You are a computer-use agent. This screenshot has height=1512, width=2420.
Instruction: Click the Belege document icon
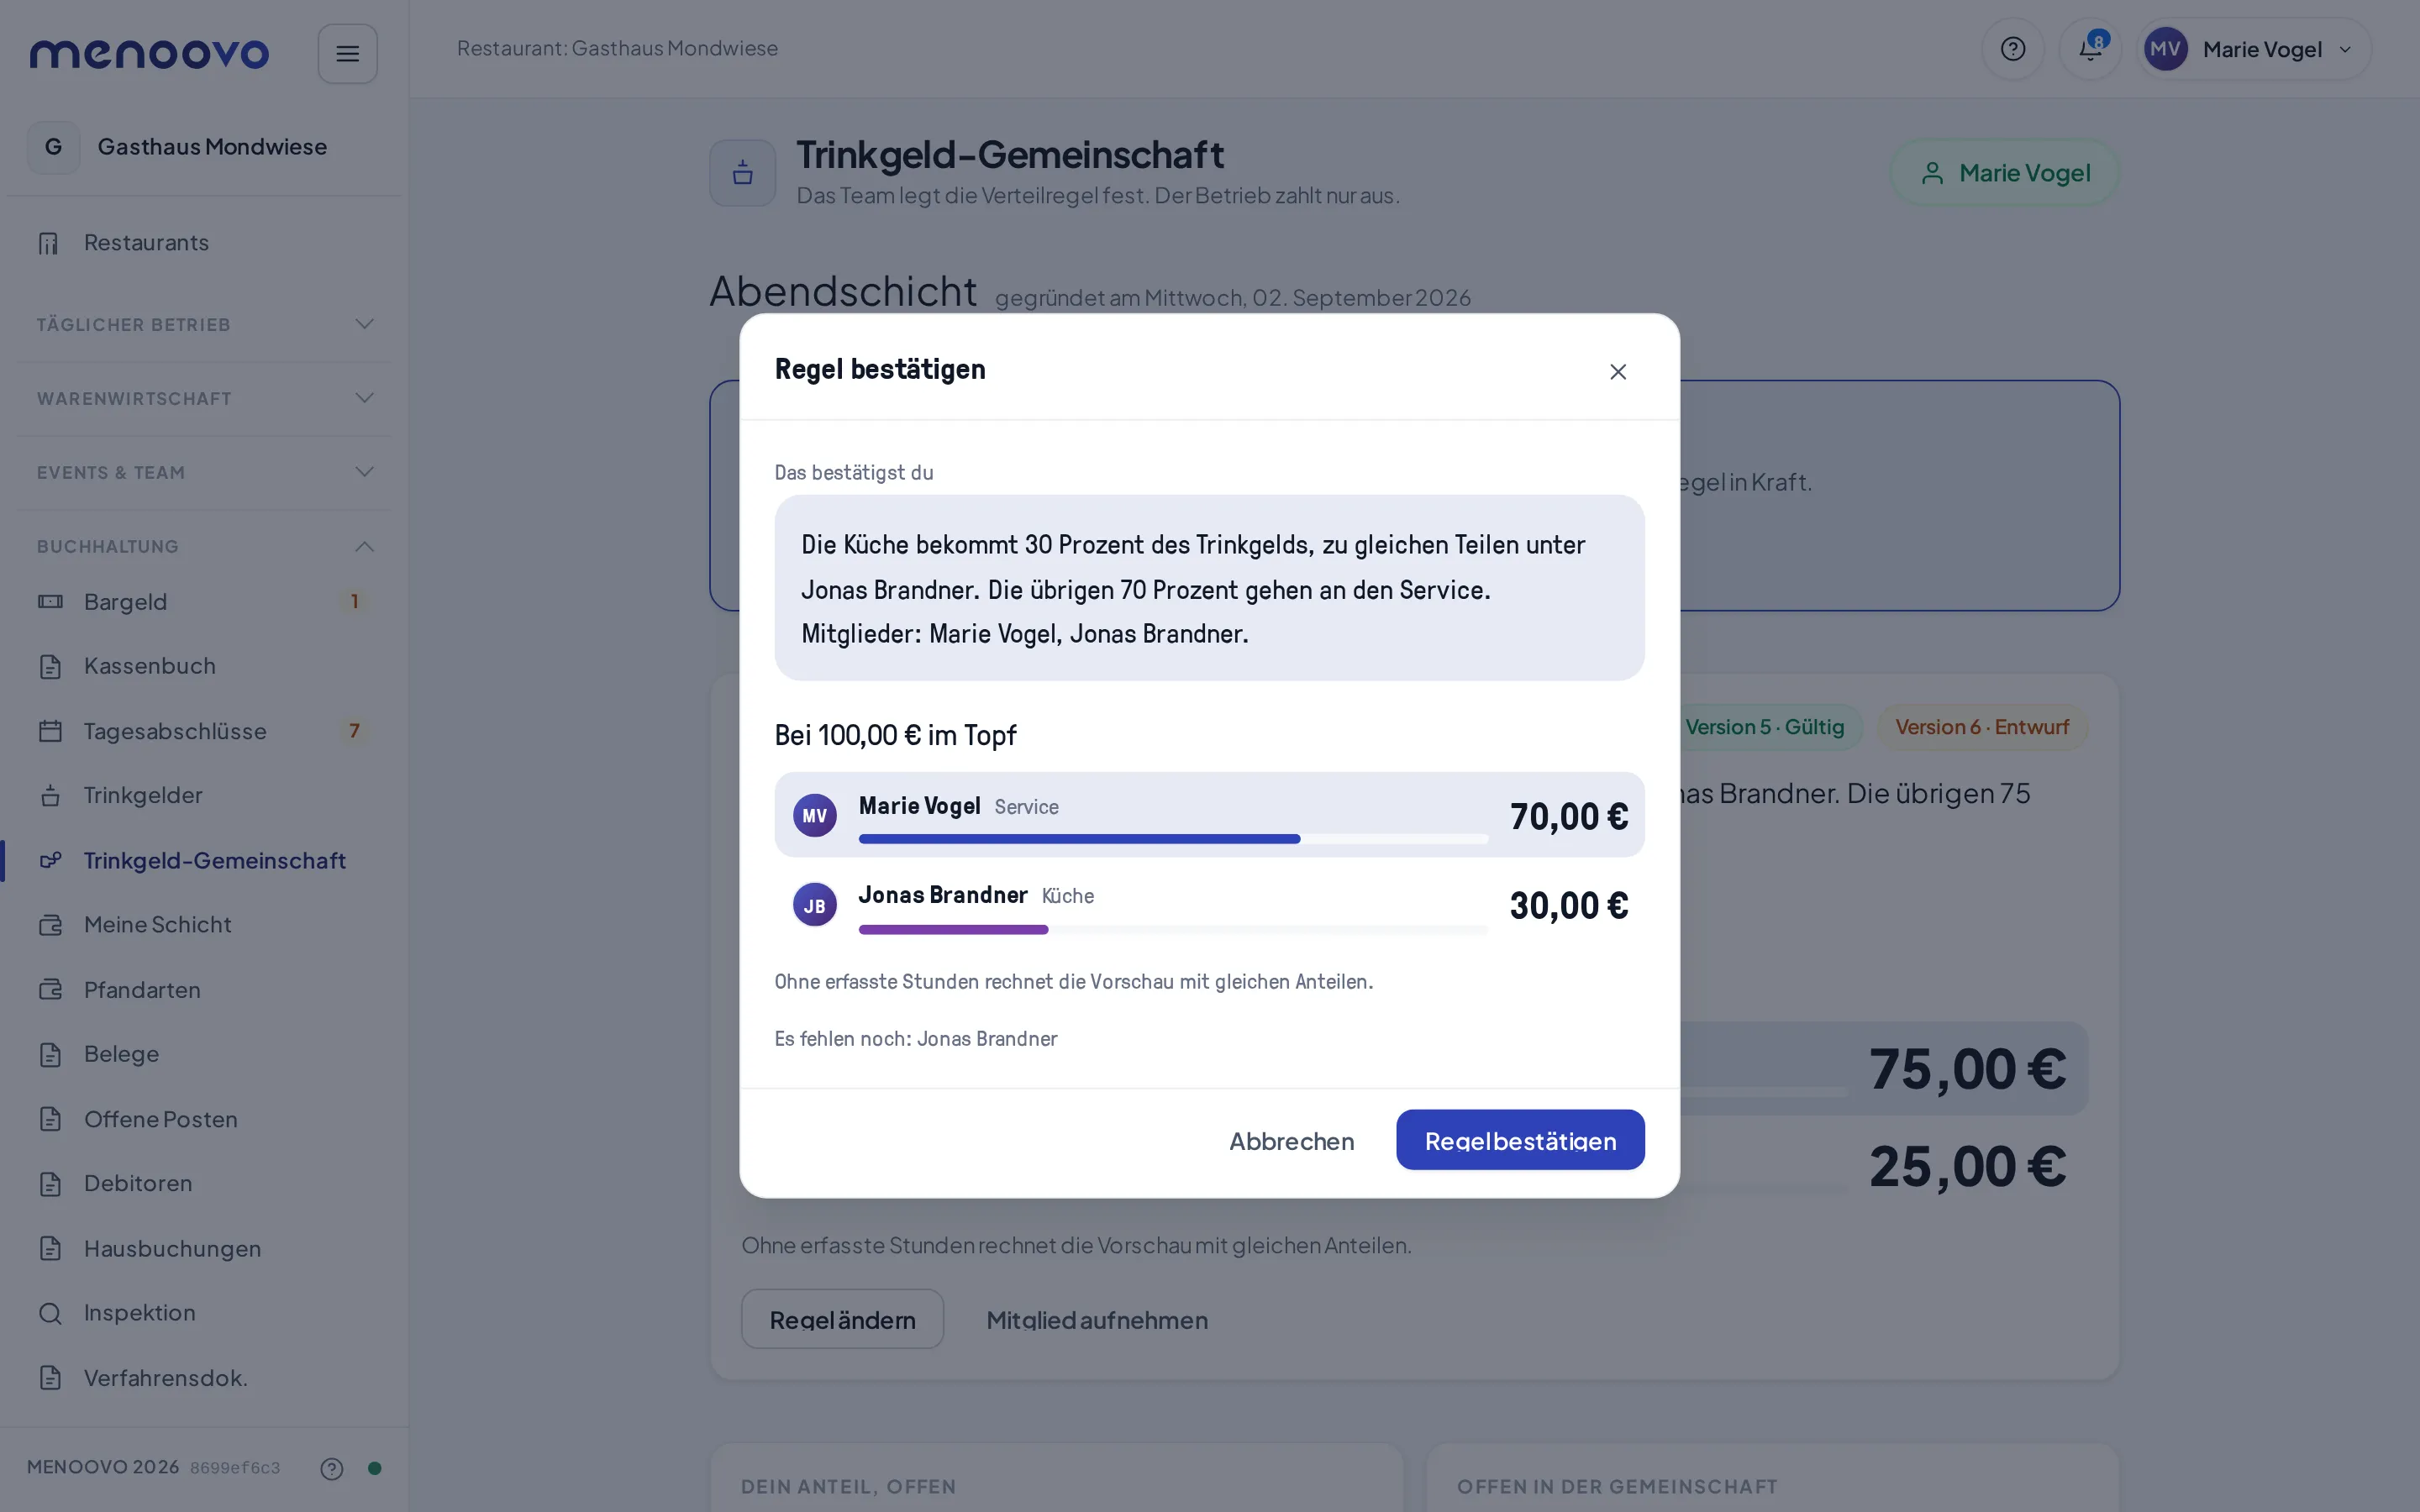pos(50,1054)
